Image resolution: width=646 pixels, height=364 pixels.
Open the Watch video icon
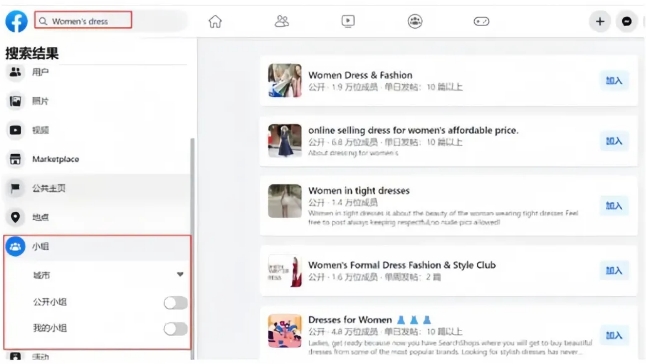[x=348, y=21]
